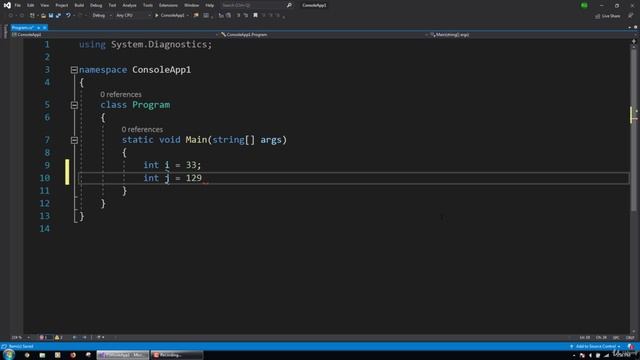Open the Debug menu
The height and width of the screenshot is (360, 640).
point(96,5)
